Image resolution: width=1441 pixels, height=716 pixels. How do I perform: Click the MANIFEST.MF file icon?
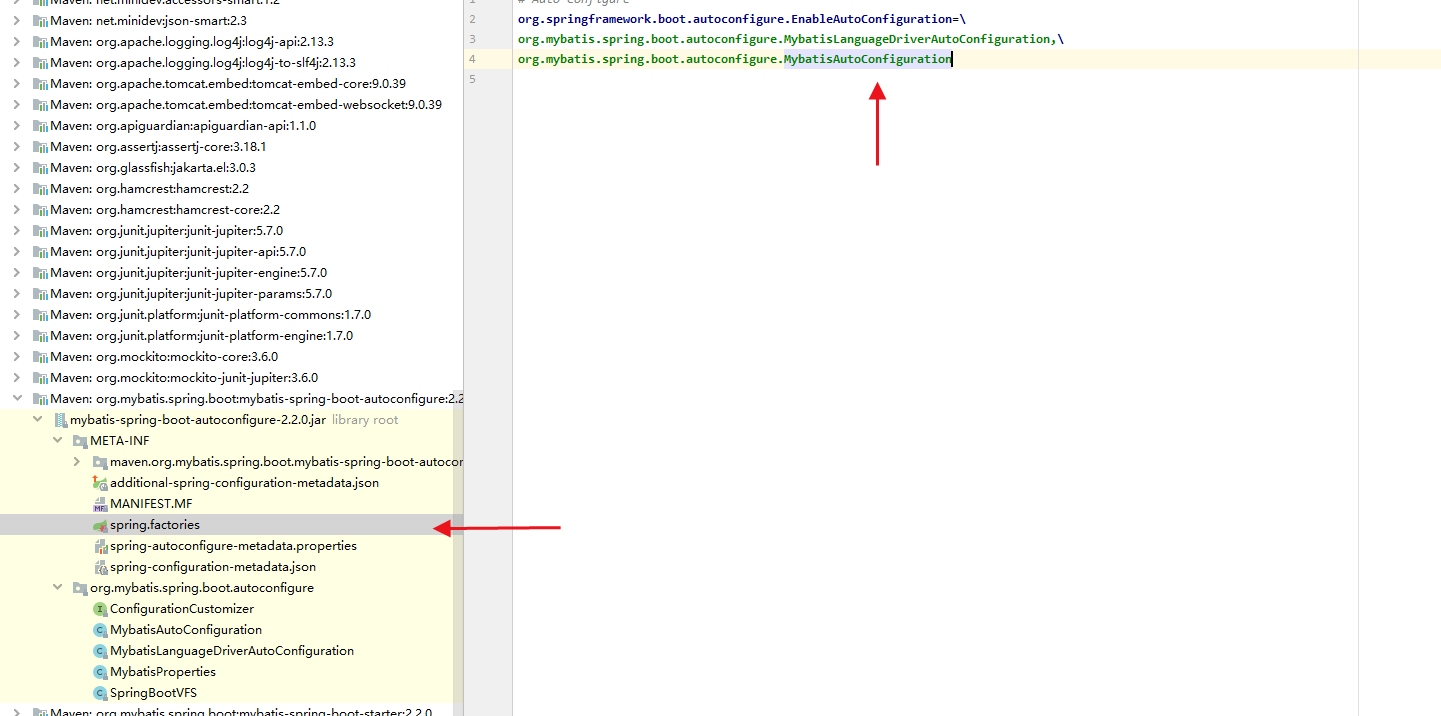coord(100,503)
